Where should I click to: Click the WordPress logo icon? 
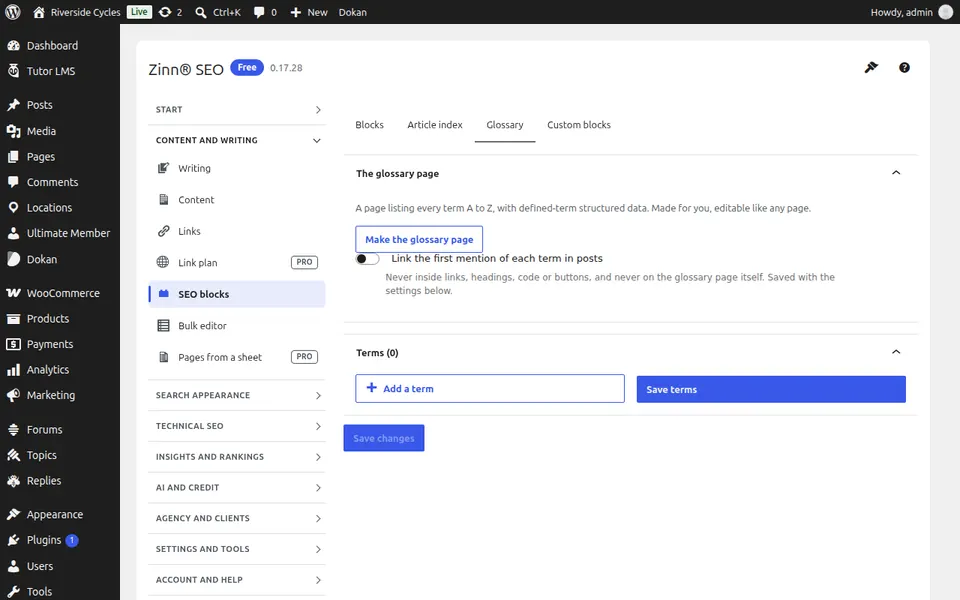point(13,12)
